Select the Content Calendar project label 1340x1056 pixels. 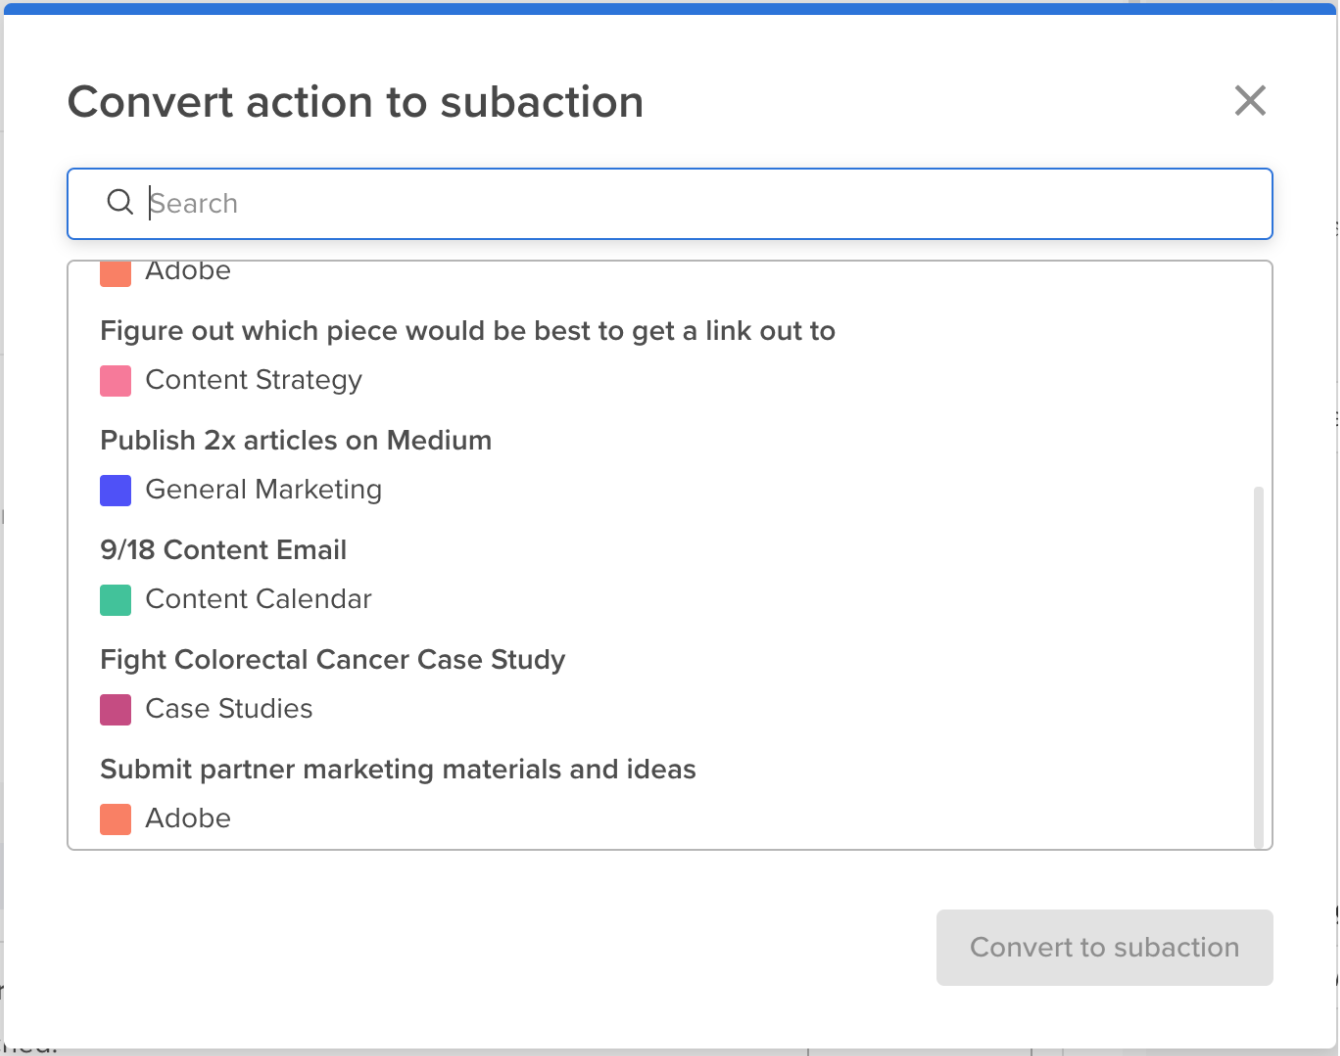coord(259,599)
